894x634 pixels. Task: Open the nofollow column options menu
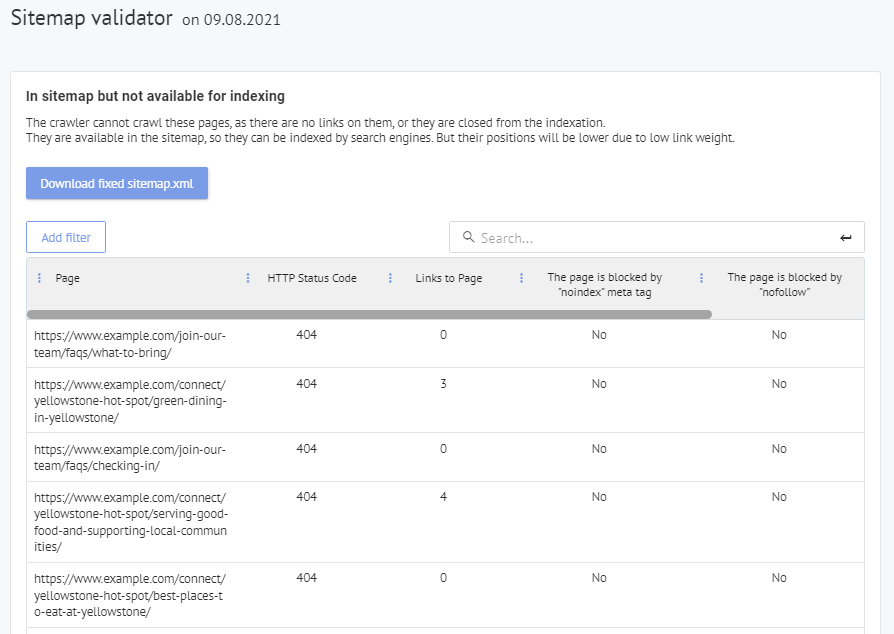pos(701,278)
